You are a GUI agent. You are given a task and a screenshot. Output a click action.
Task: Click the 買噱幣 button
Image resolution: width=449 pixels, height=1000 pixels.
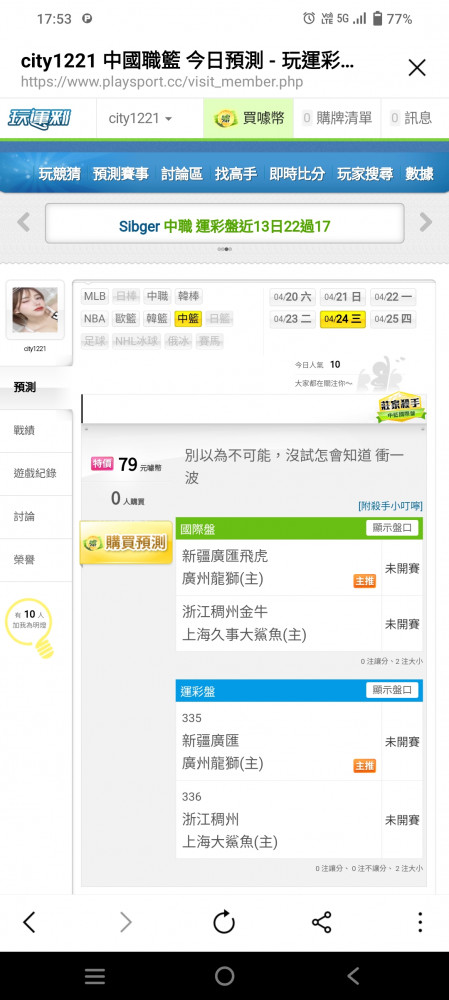coord(249,118)
